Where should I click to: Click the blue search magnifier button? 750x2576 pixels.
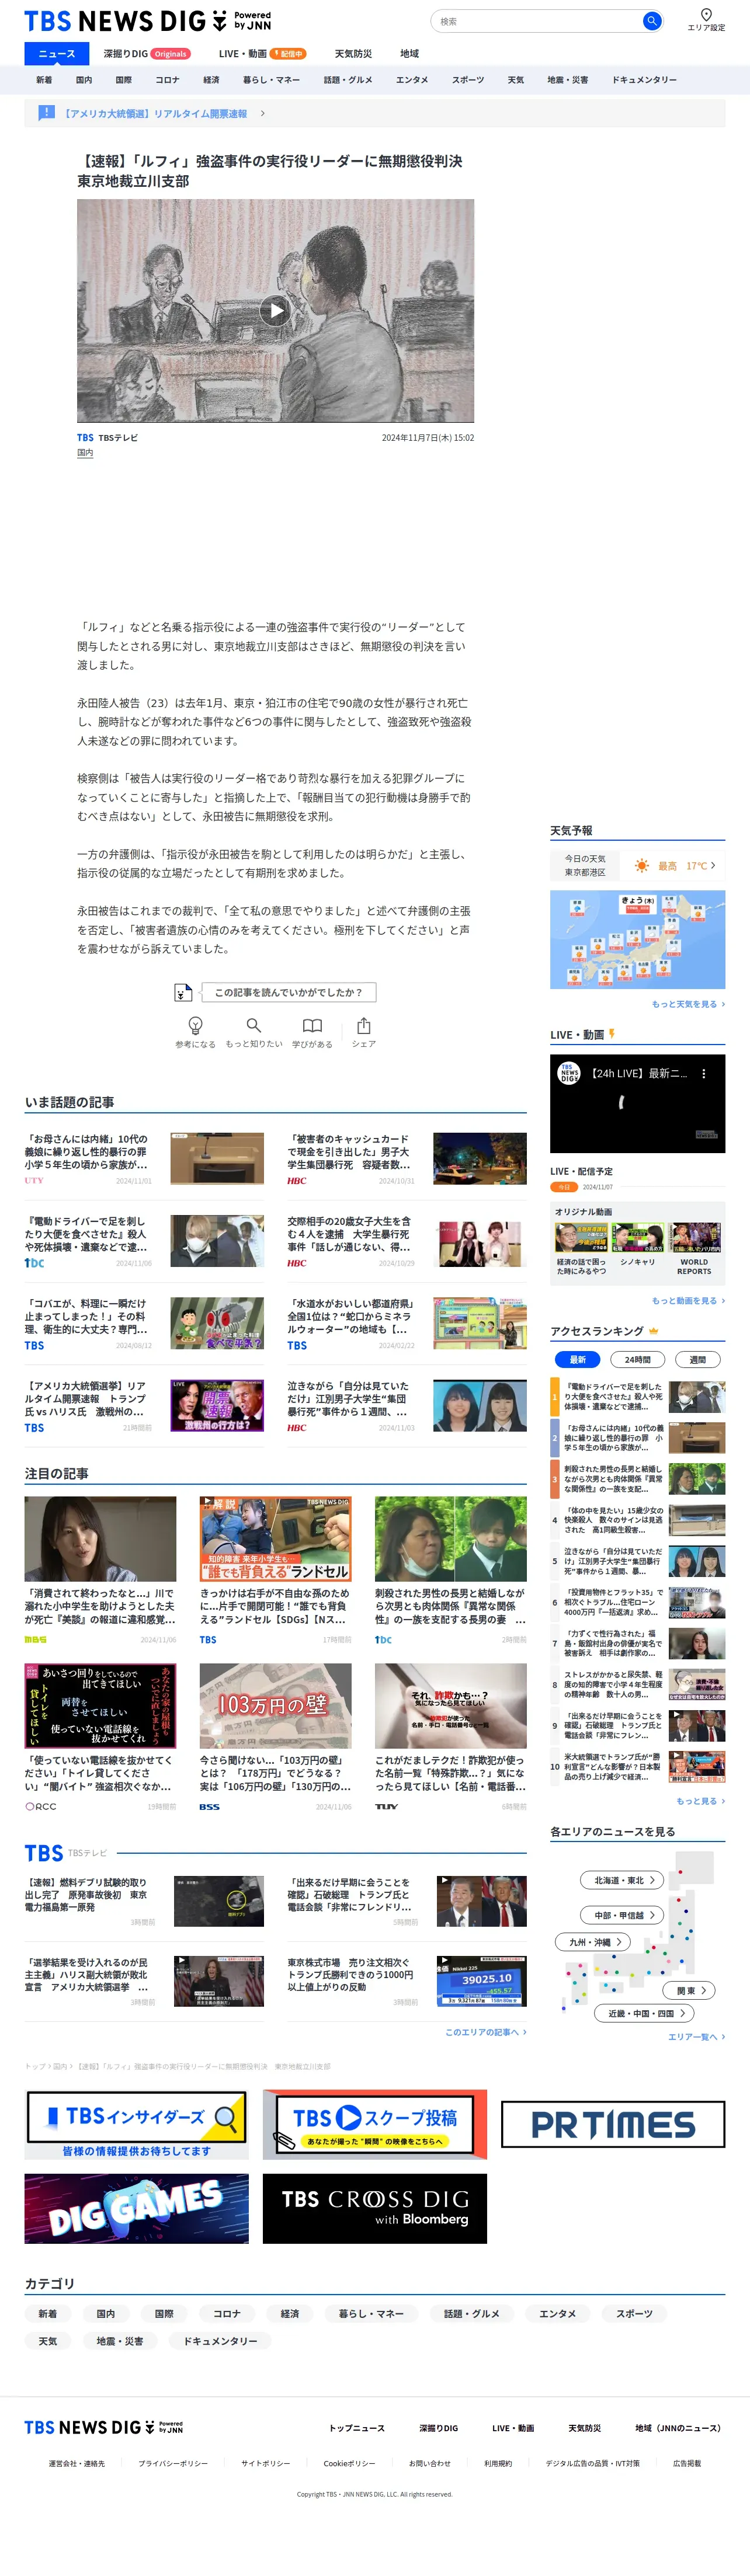click(651, 21)
